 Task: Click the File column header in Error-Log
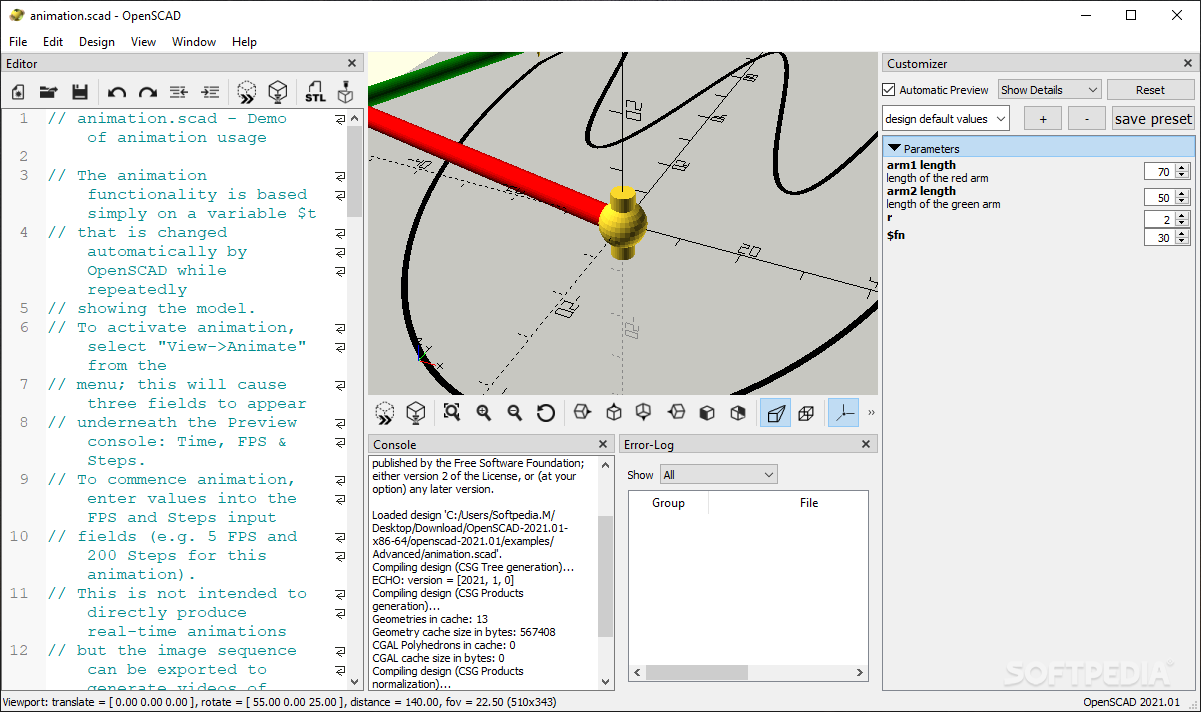(x=809, y=503)
